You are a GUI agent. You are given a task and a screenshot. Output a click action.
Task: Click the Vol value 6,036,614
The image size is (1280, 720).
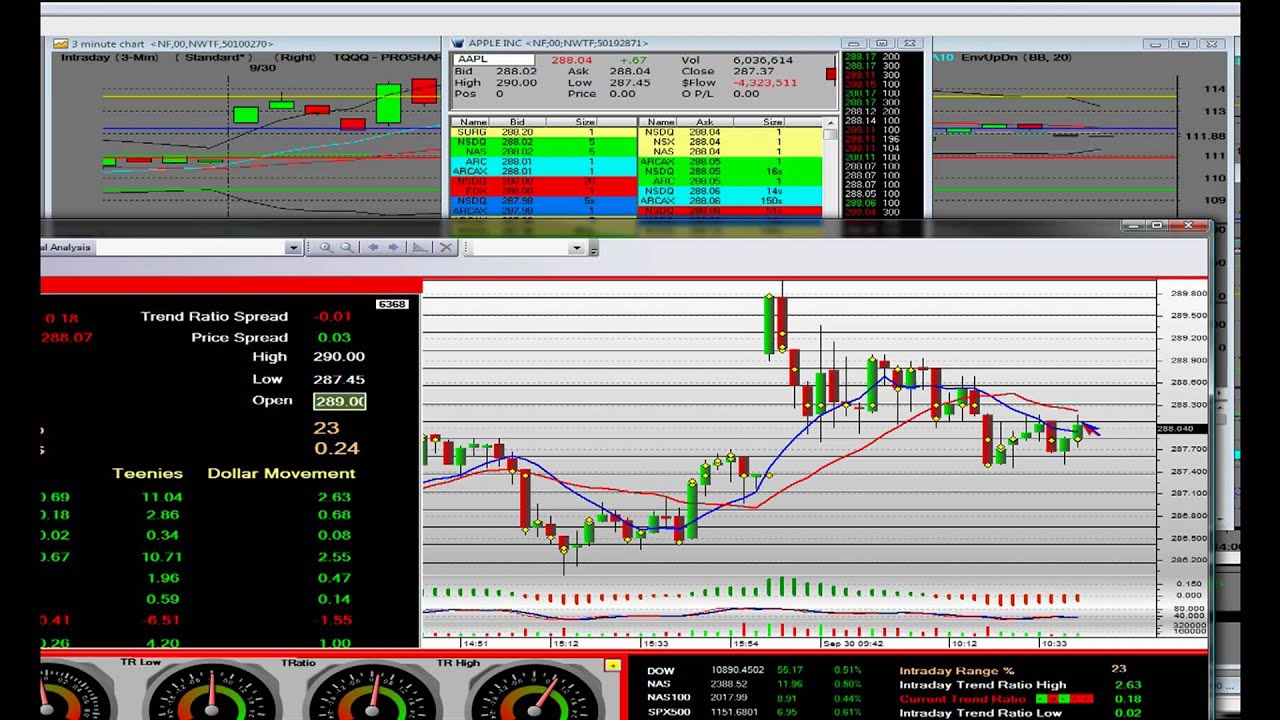pyautogui.click(x=762, y=60)
